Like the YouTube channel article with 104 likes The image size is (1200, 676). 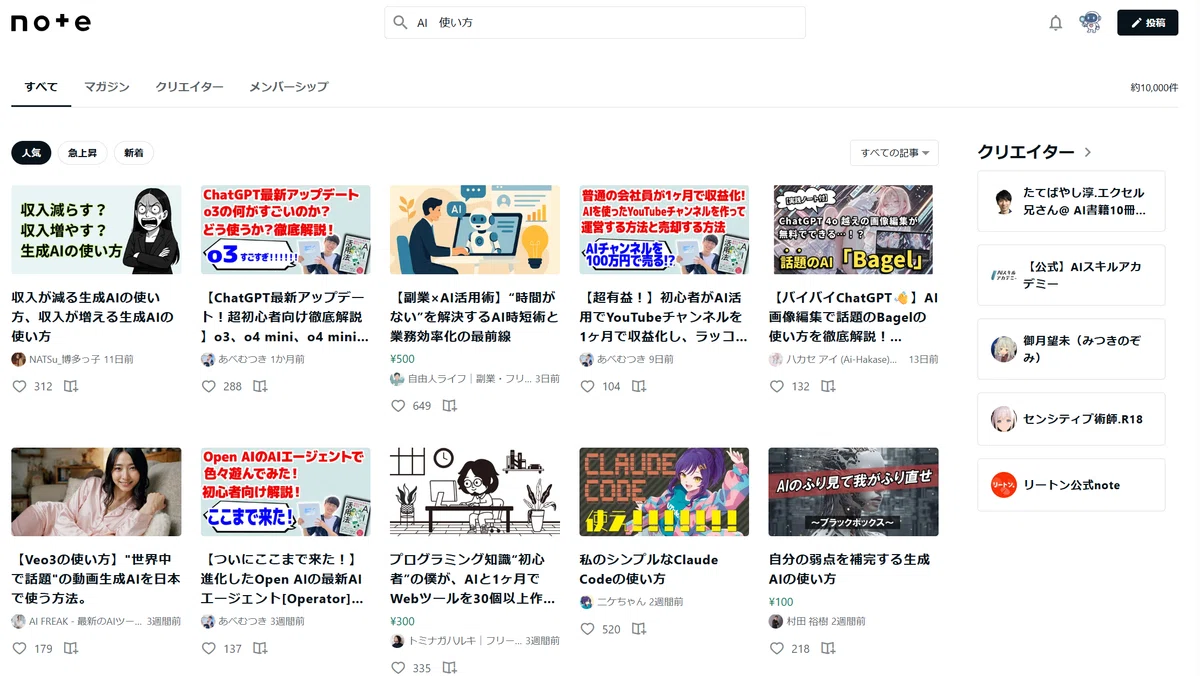587,386
